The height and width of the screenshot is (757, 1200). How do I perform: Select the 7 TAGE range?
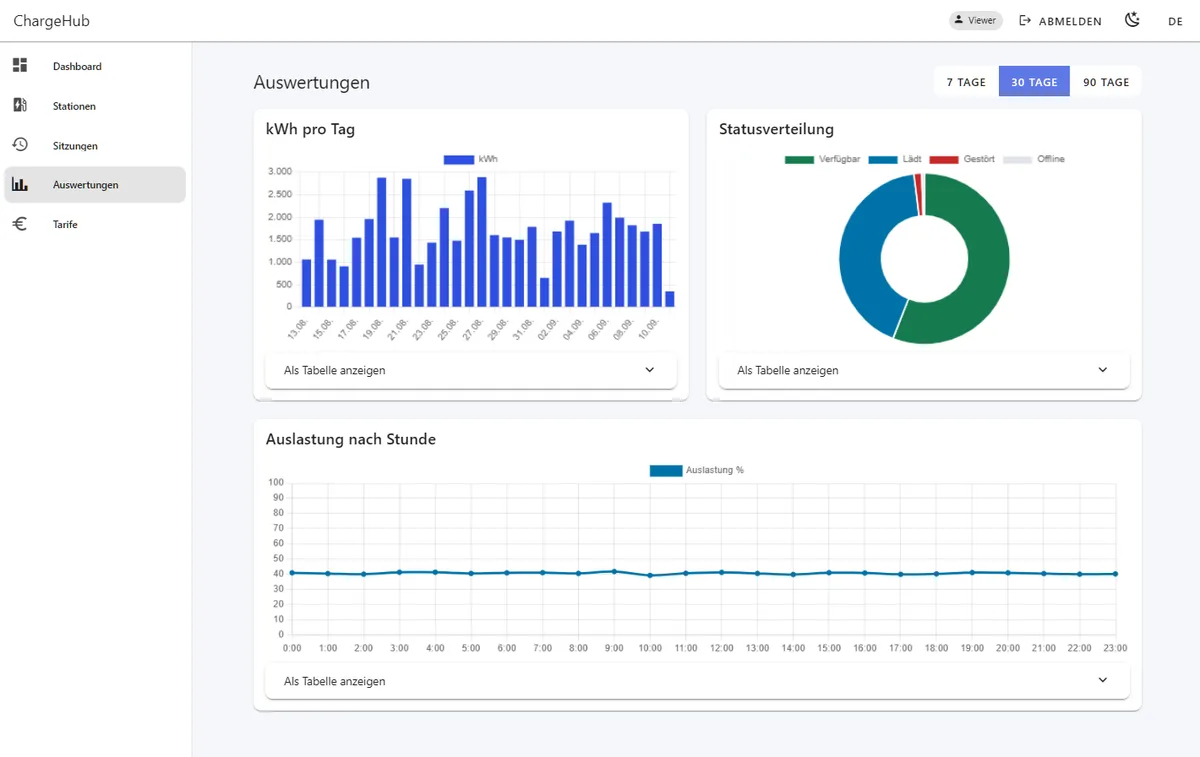click(x=966, y=82)
